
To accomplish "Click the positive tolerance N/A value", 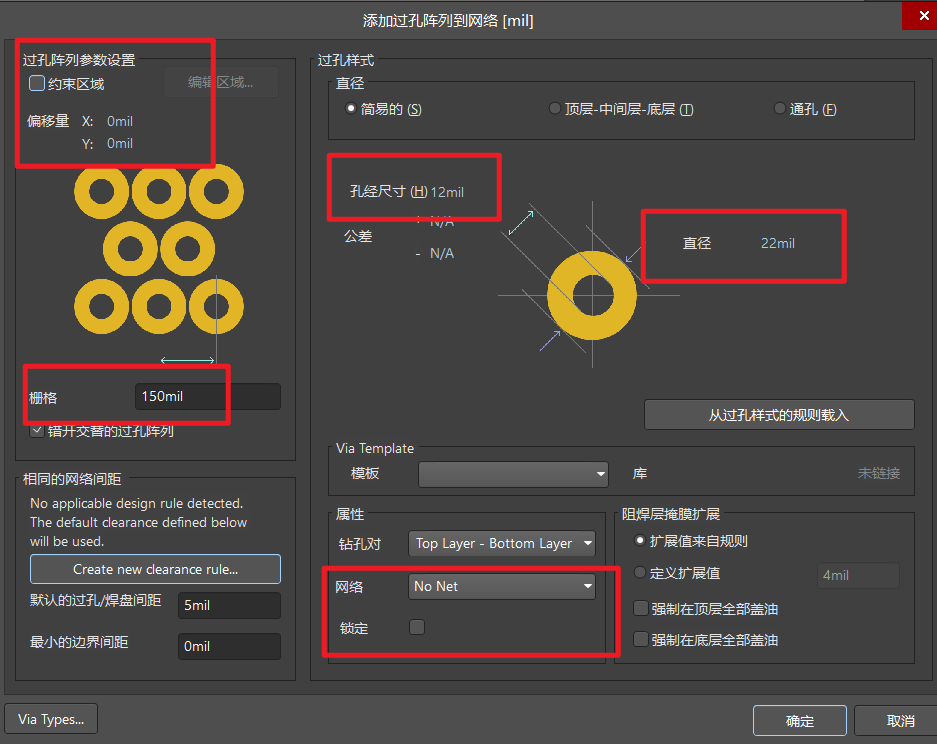I will tap(442, 222).
